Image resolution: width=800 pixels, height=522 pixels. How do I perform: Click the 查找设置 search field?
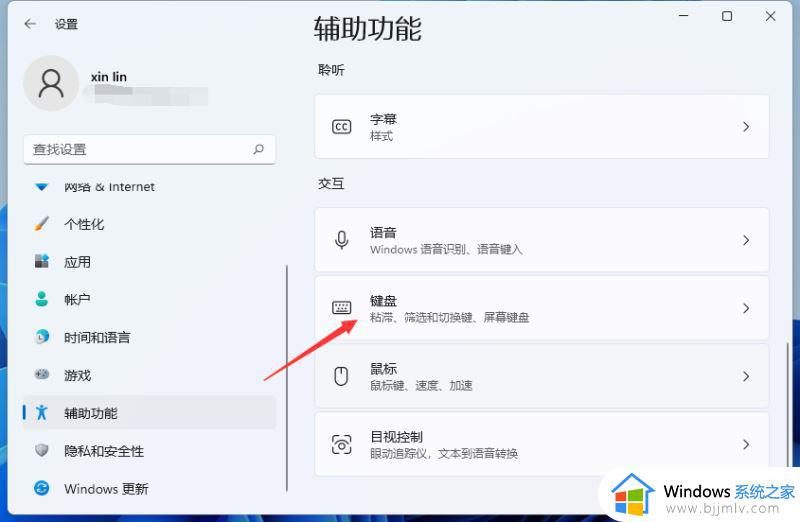[149, 150]
